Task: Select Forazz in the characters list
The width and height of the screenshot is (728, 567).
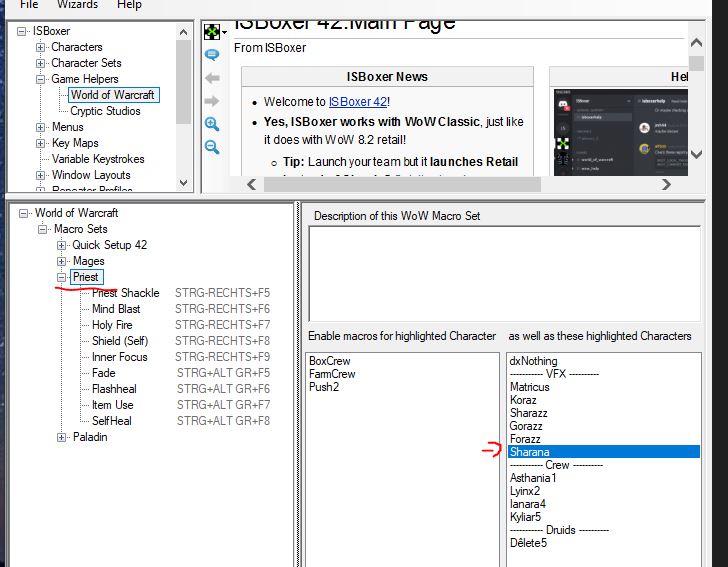Action: pyautogui.click(x=525, y=439)
